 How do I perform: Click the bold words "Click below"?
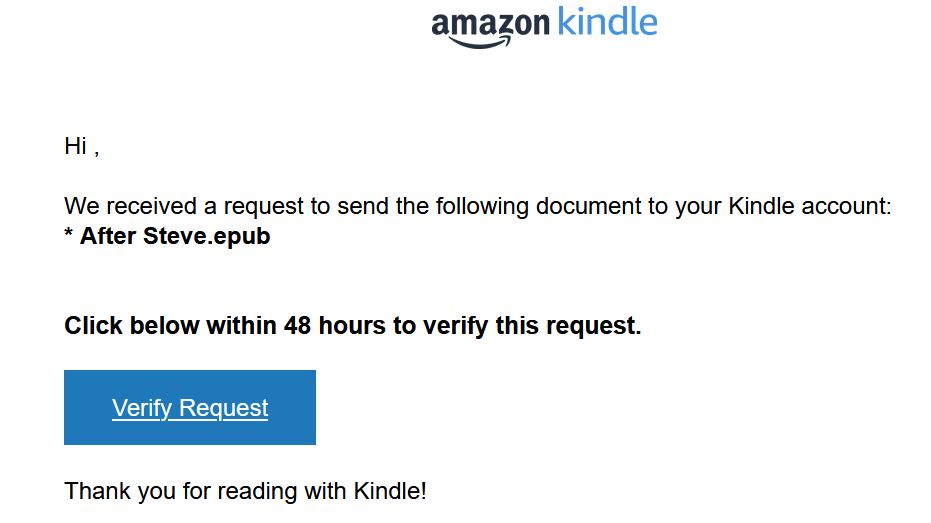click(132, 326)
